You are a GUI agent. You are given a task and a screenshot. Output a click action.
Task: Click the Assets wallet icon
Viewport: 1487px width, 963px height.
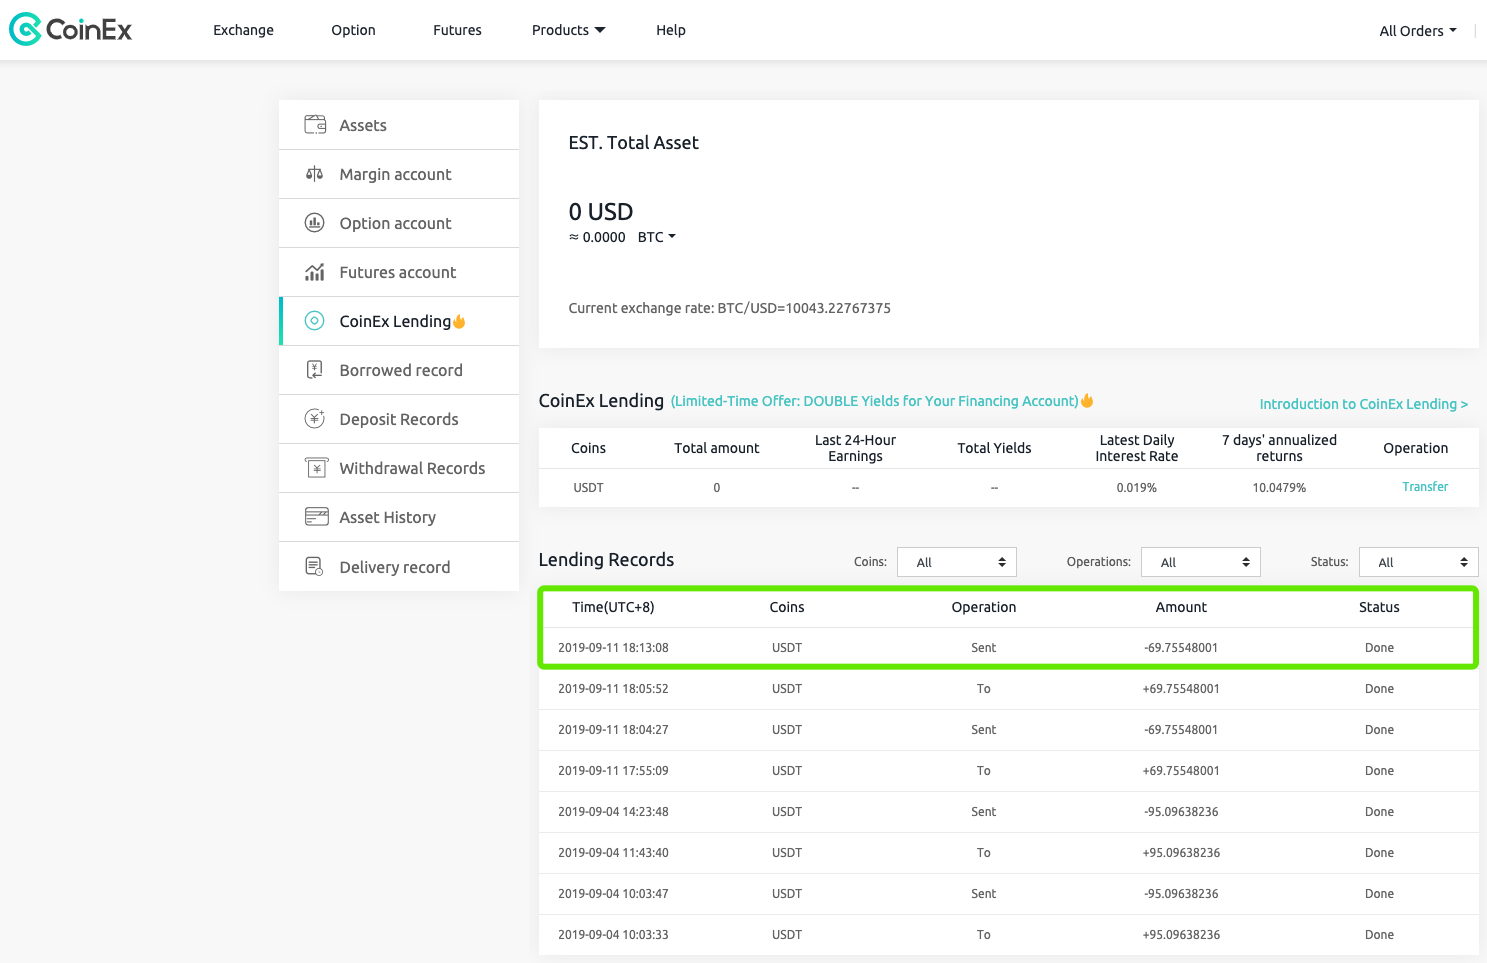(x=315, y=125)
